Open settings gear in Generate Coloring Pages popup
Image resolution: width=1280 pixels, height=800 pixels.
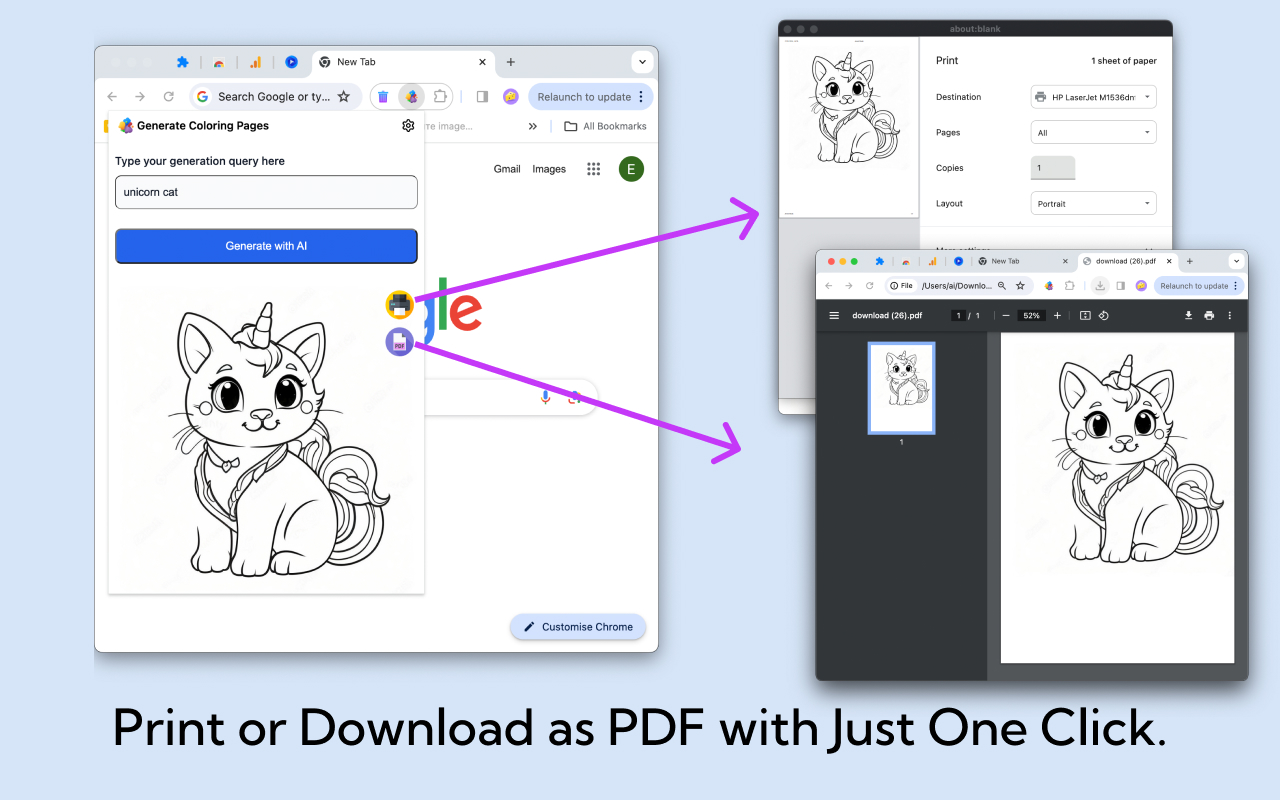(x=408, y=126)
